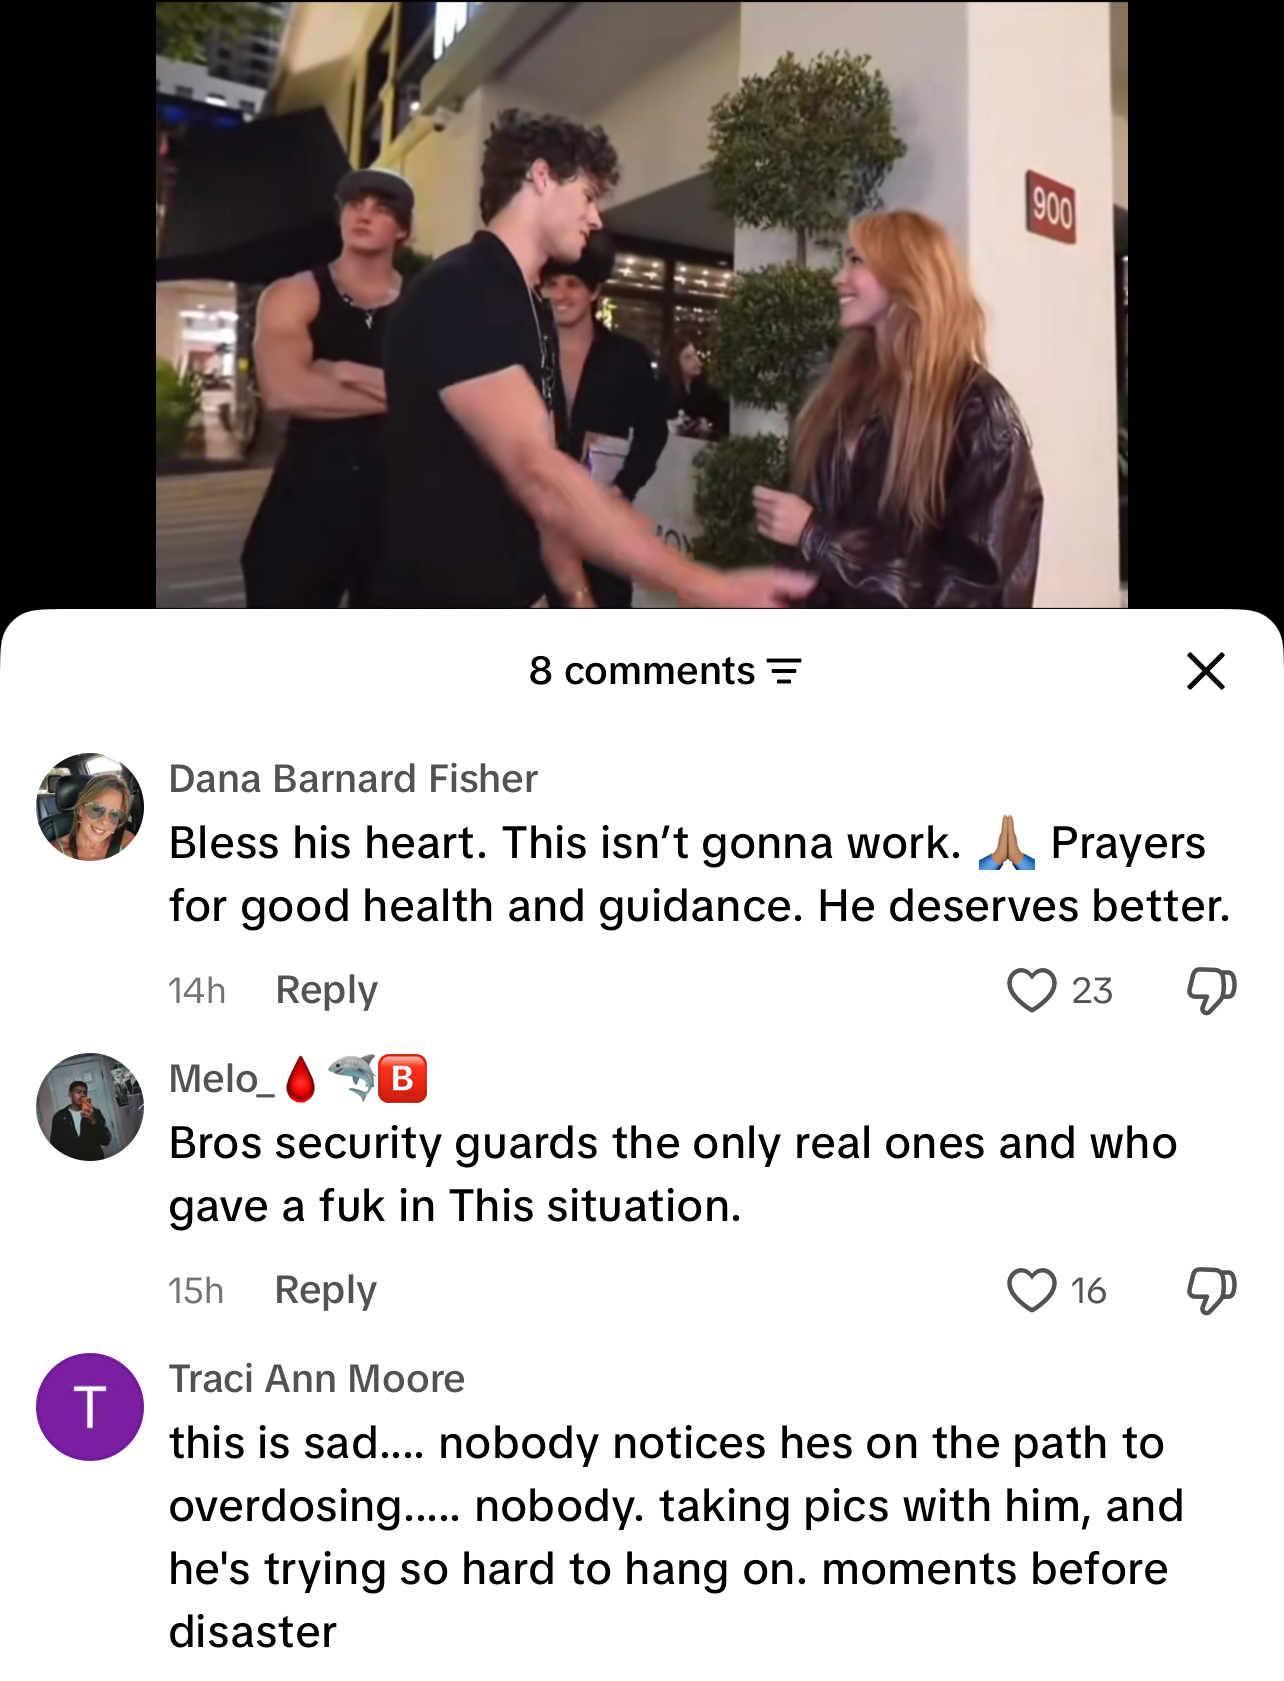
Task: Tap the video behind the comments
Action: click(642, 304)
